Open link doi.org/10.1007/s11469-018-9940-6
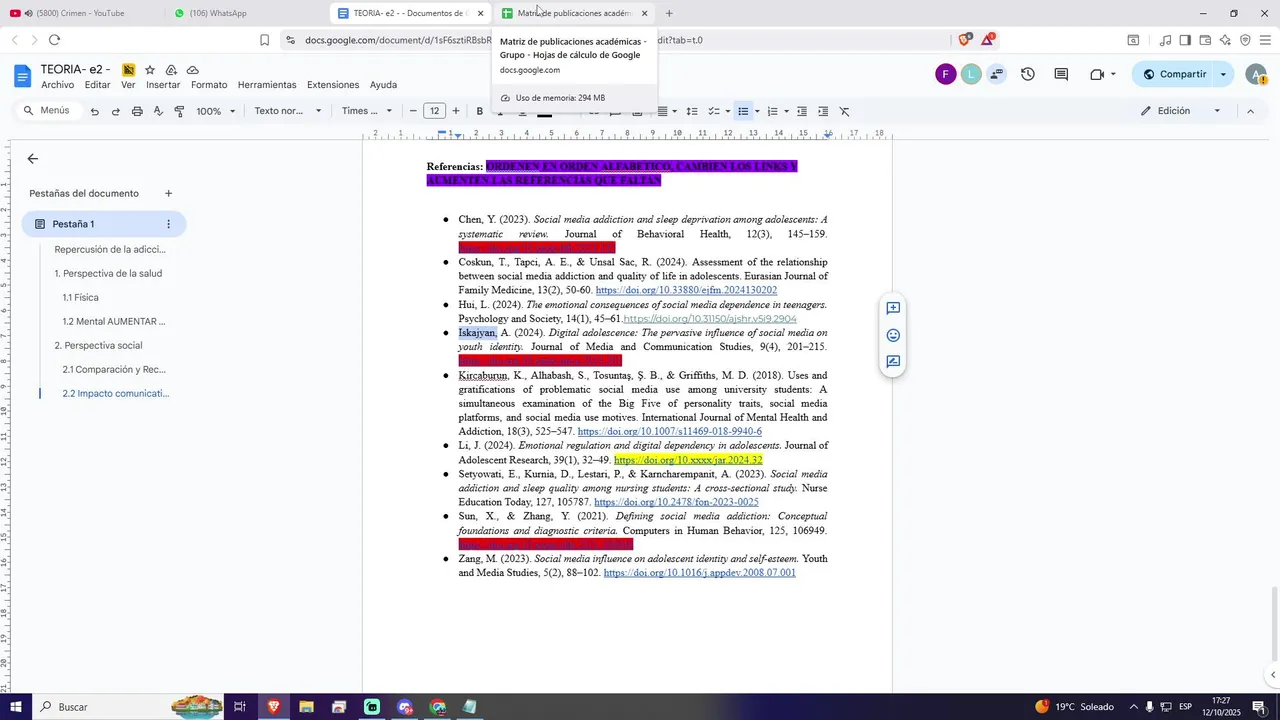The height and width of the screenshot is (720, 1280). [x=670, y=432]
